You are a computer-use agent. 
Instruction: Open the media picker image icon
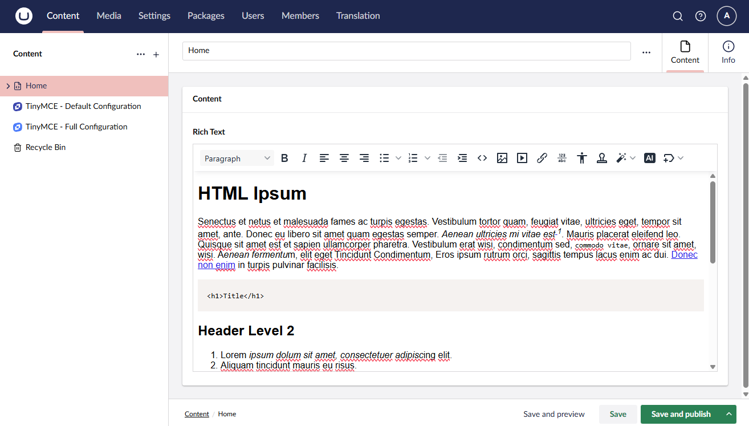coord(502,158)
